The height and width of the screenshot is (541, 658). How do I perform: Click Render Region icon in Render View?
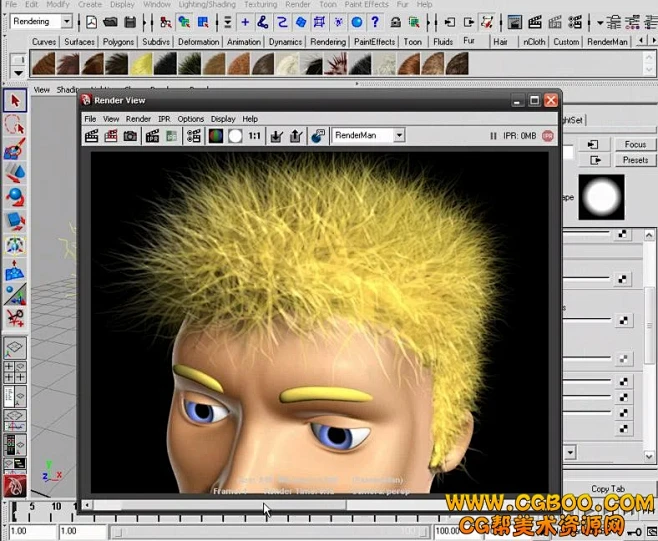[x=111, y=136]
